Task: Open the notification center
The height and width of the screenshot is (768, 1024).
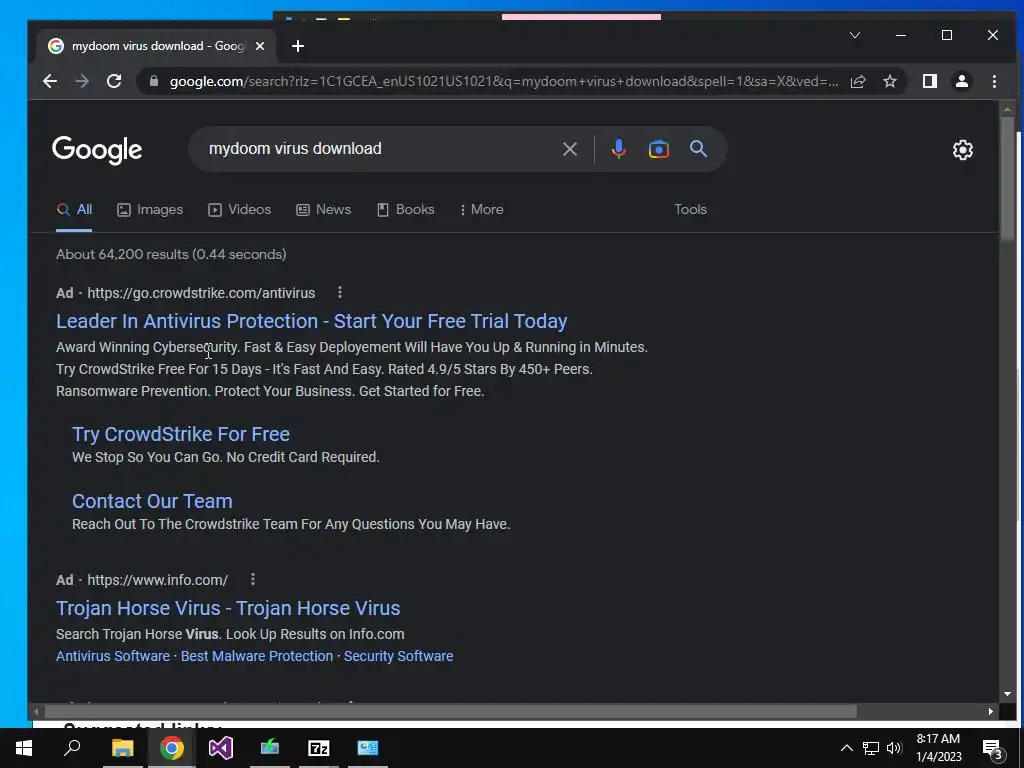Action: point(993,748)
